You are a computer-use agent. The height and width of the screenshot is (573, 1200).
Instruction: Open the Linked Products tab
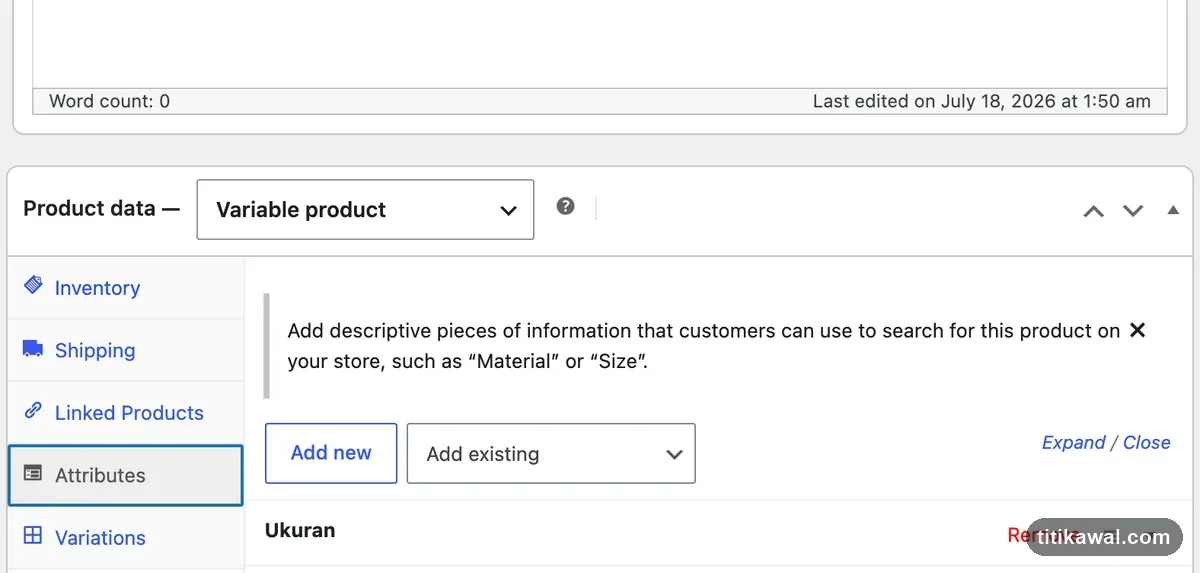pos(126,413)
